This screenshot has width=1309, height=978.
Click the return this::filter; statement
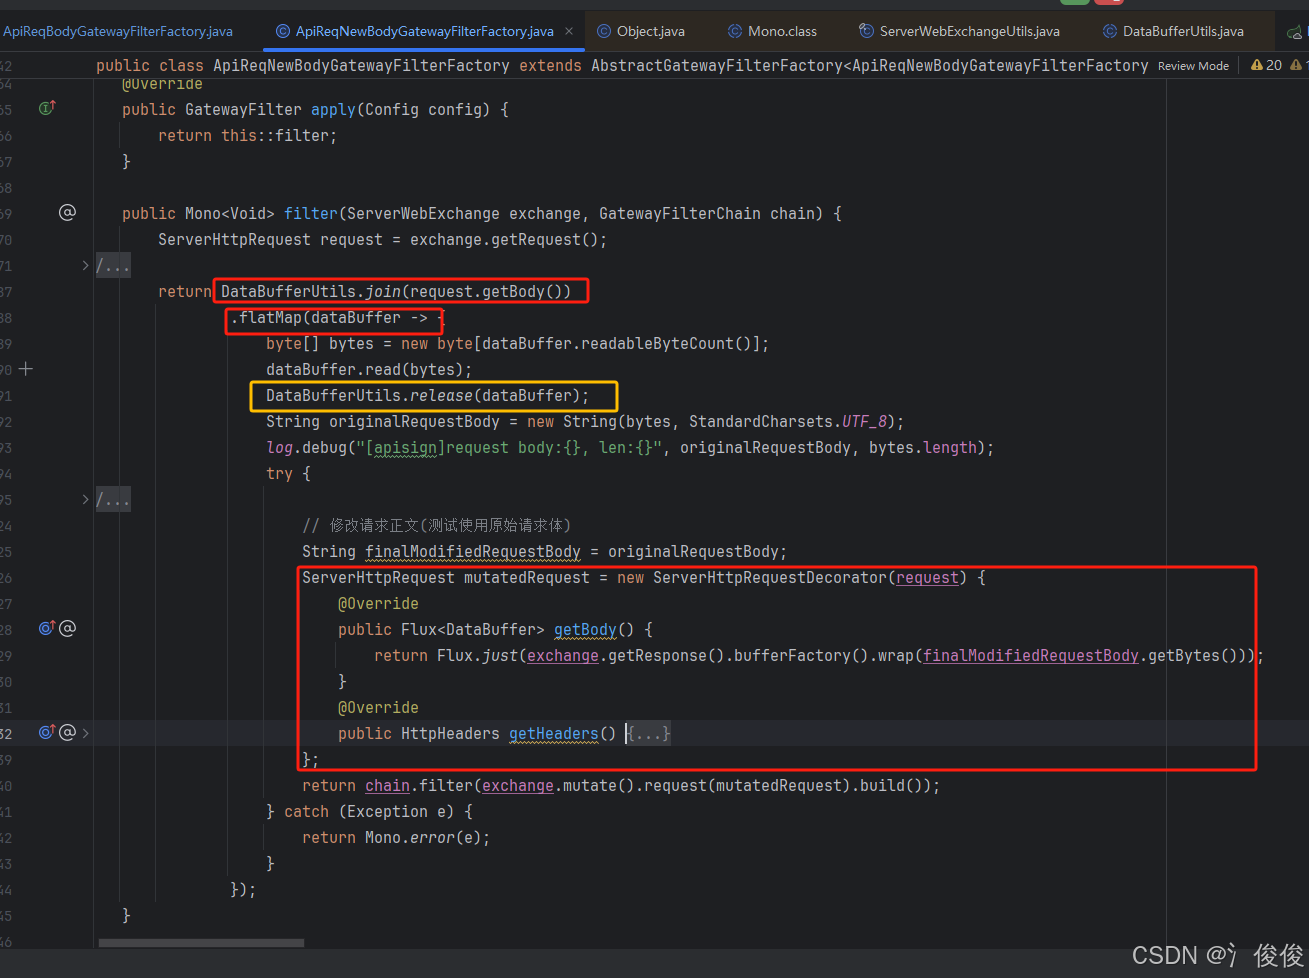[247, 136]
